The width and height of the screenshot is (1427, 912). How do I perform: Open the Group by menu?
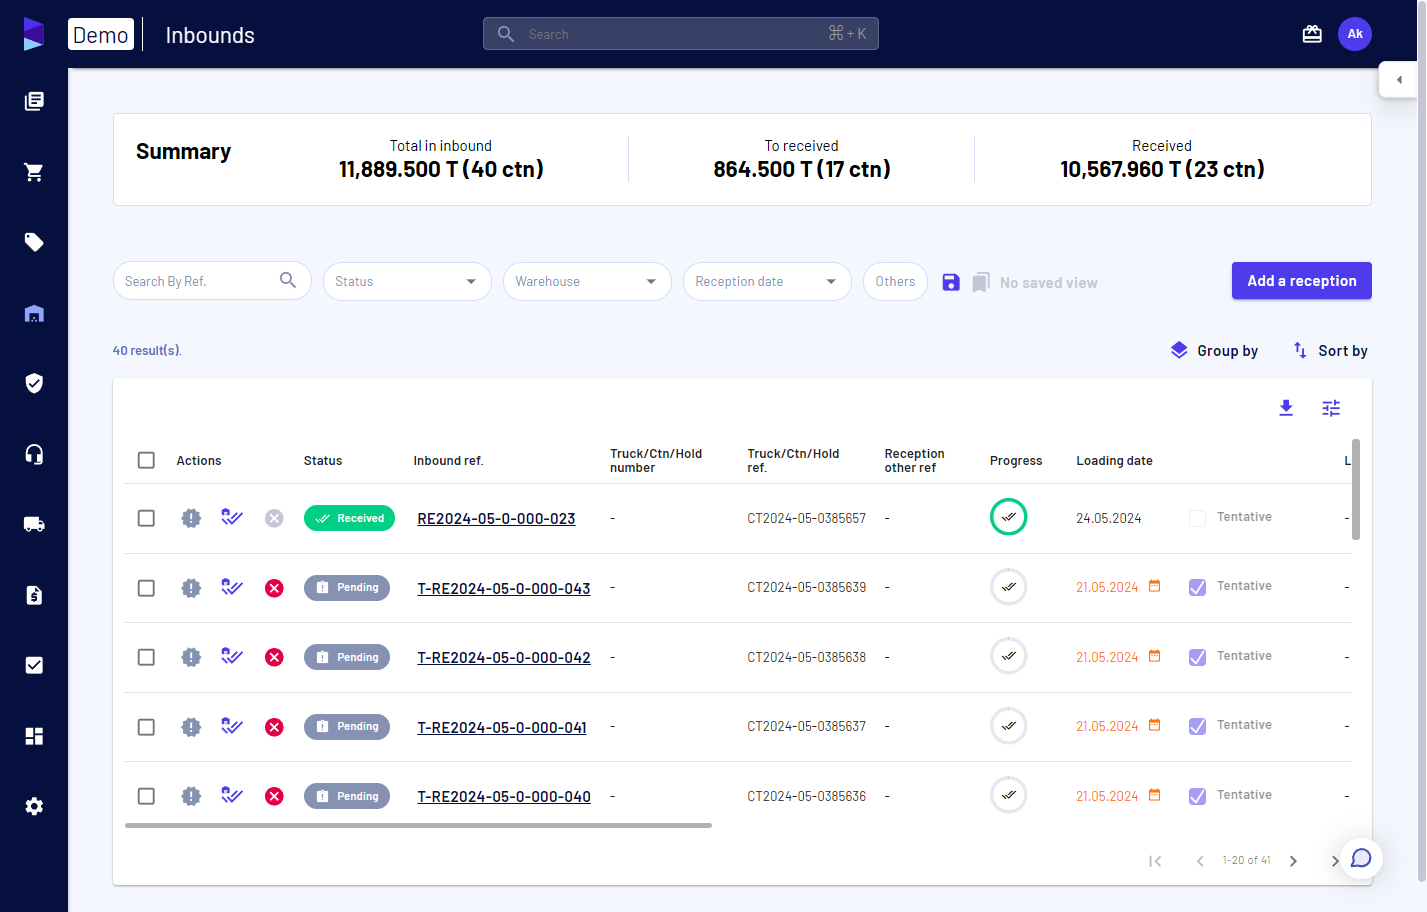[1214, 350]
